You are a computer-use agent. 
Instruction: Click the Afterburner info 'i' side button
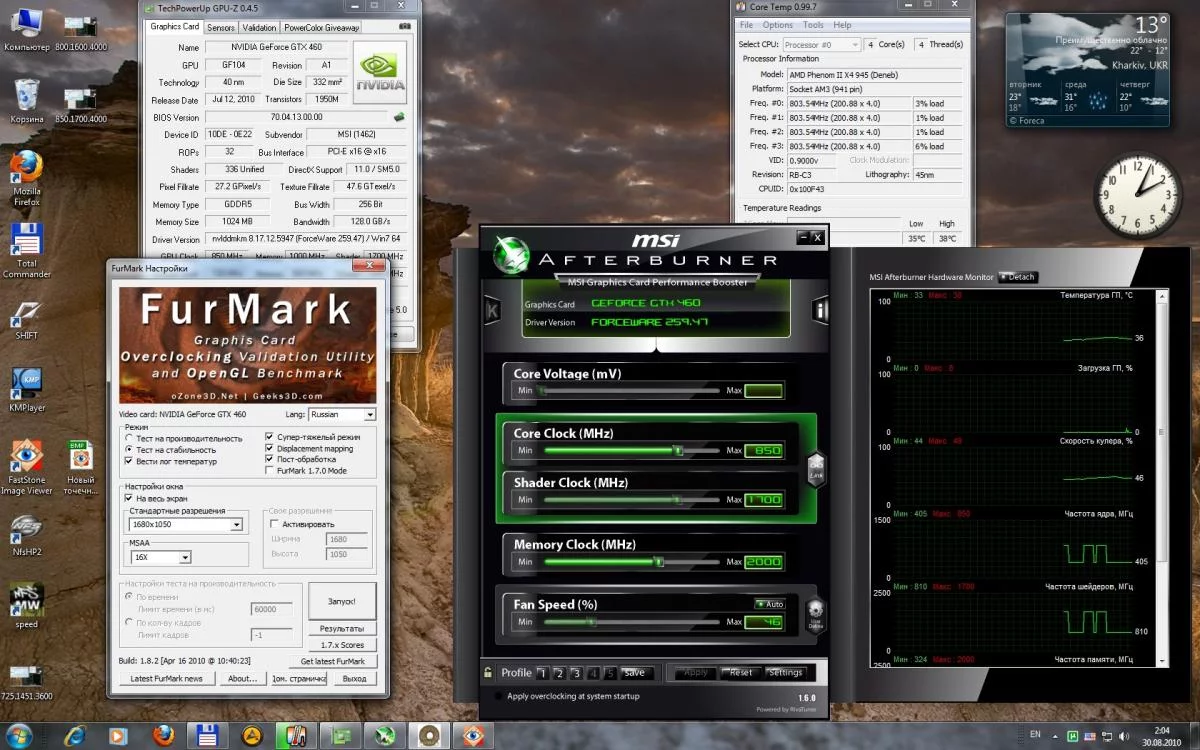tap(820, 309)
